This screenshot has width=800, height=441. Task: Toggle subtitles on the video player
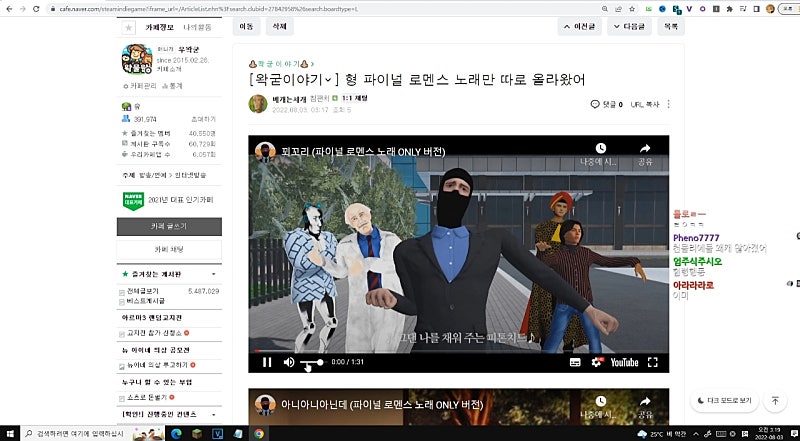(x=575, y=362)
